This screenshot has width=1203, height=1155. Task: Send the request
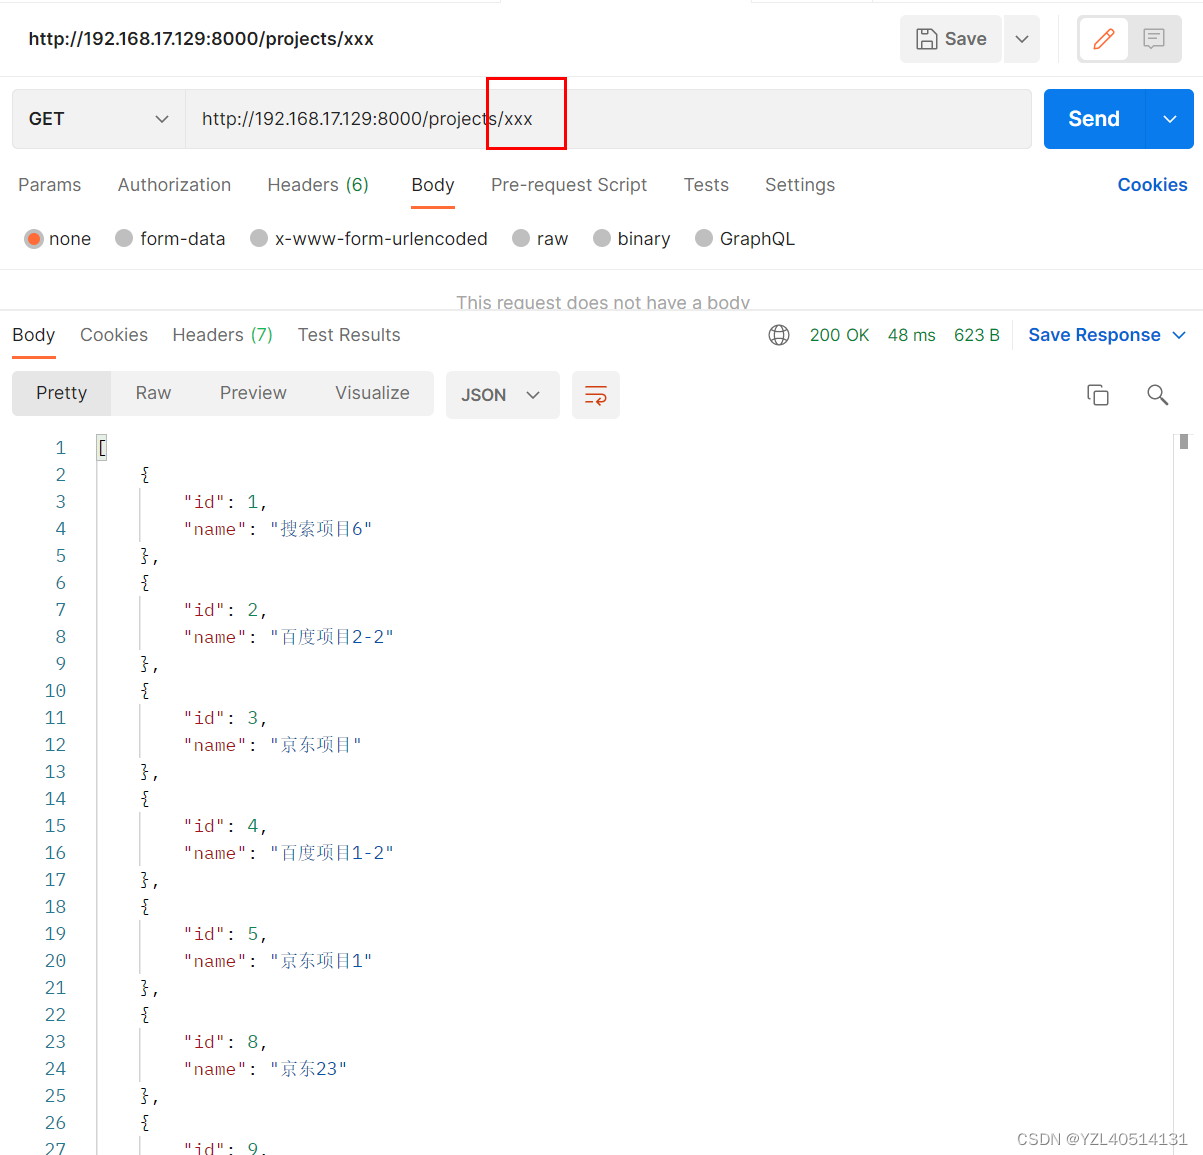[x=1094, y=119]
